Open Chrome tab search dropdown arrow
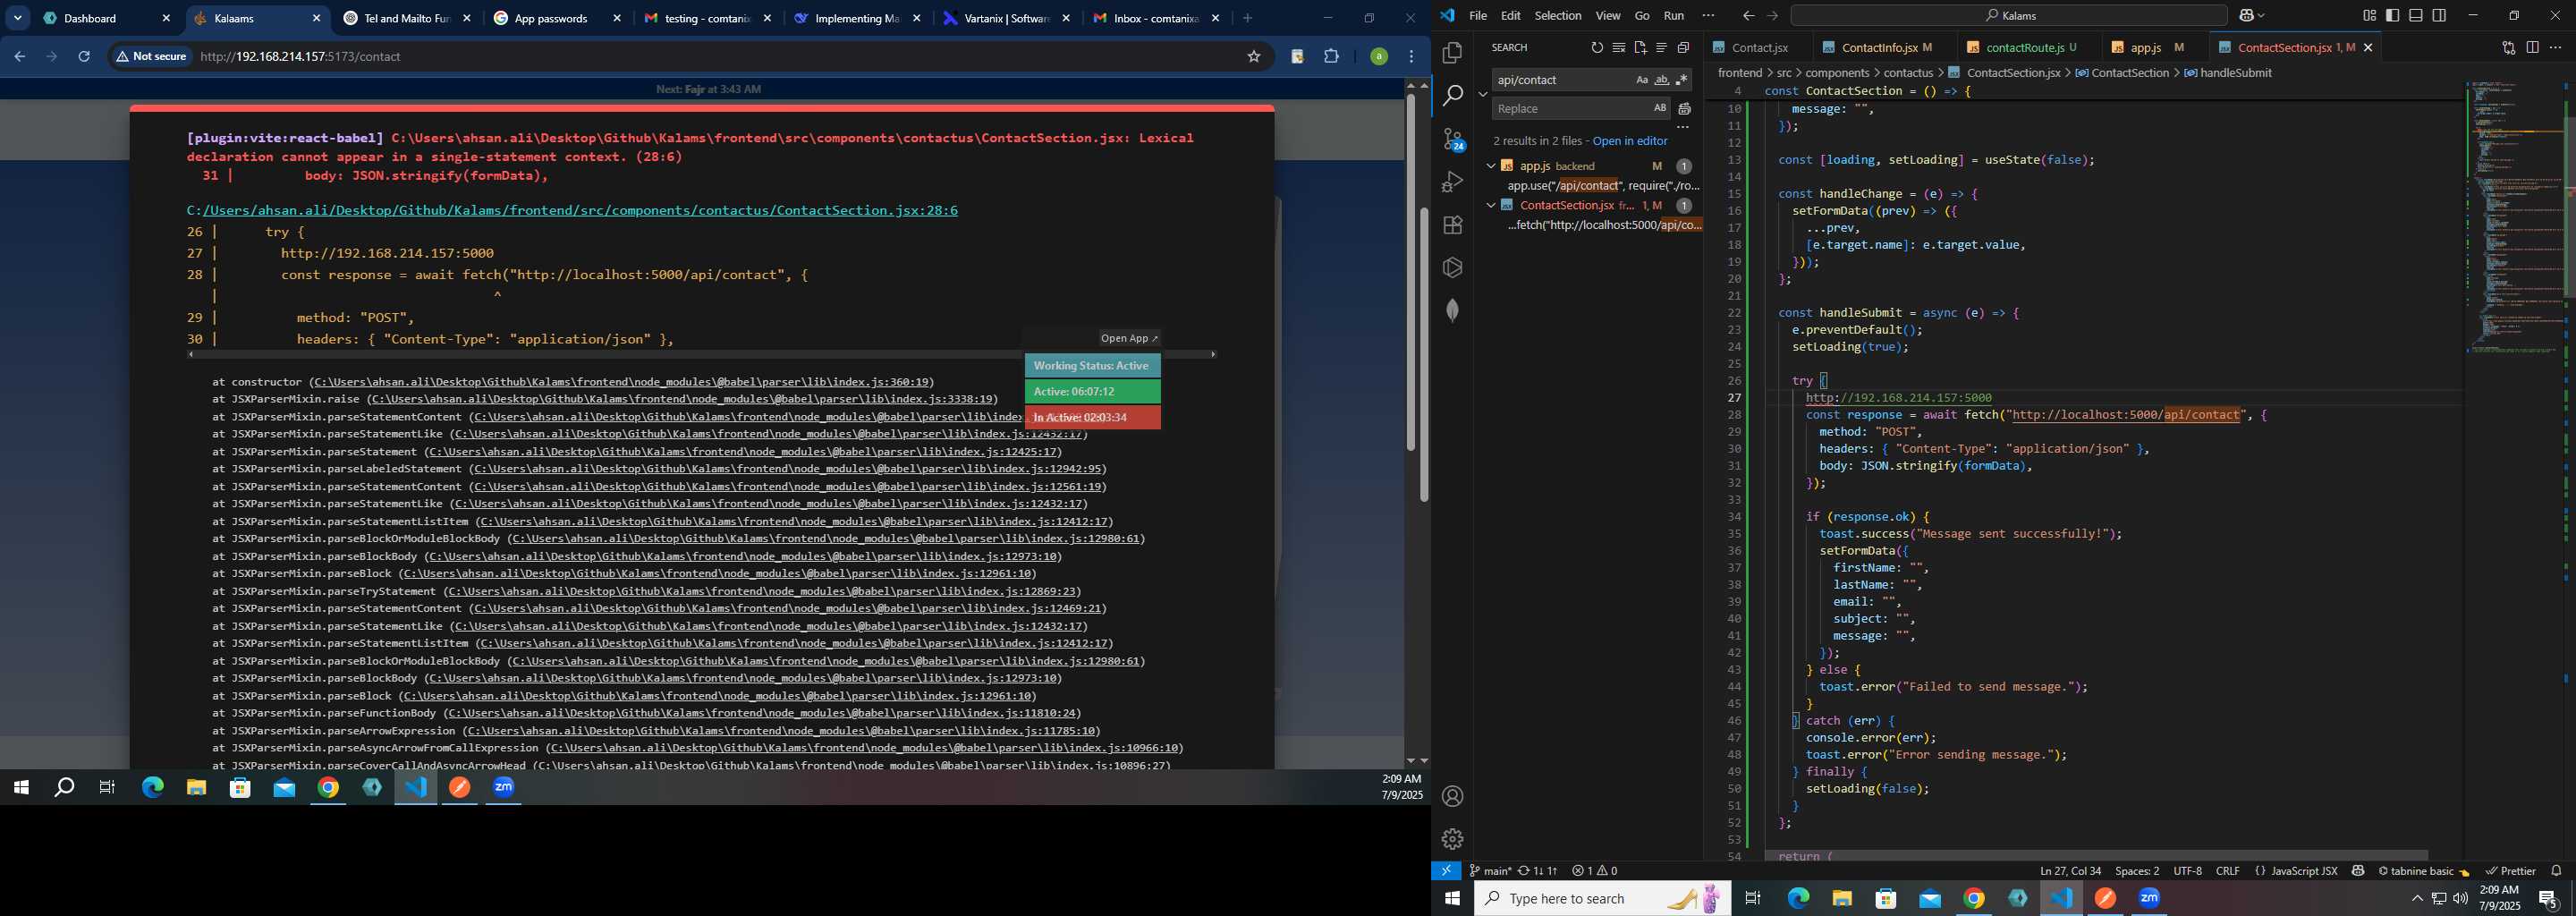The width and height of the screenshot is (2576, 916). [x=18, y=18]
